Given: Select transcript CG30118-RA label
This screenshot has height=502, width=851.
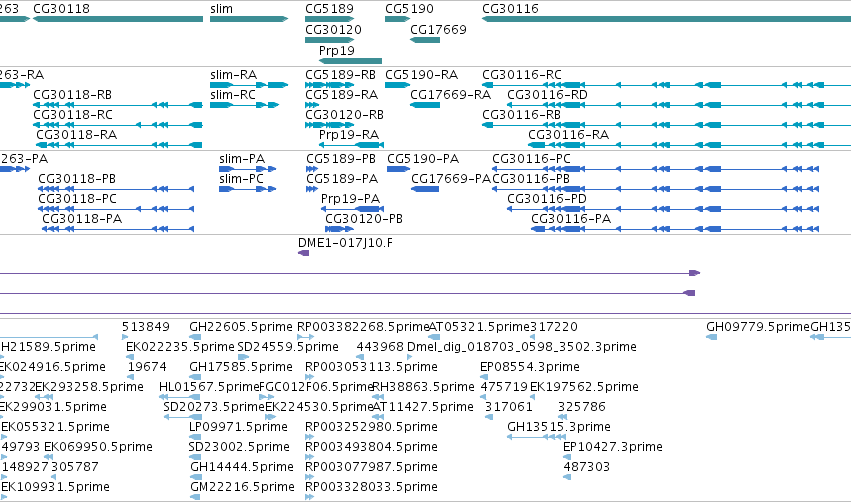Looking at the screenshot, I should pos(77,134).
